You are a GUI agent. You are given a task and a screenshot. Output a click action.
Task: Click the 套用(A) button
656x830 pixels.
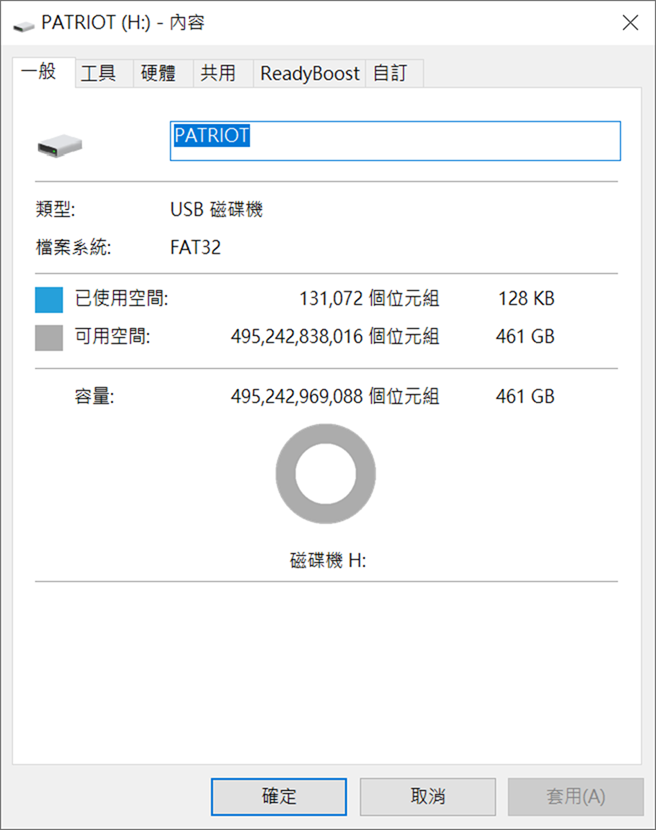pyautogui.click(x=575, y=797)
